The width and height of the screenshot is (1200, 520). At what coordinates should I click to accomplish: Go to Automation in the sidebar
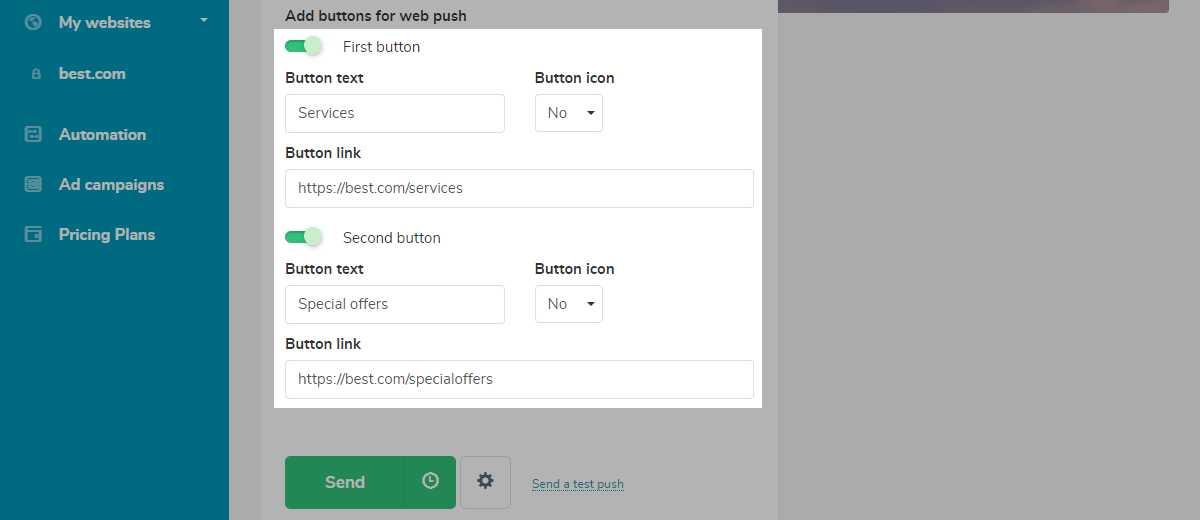pos(102,135)
